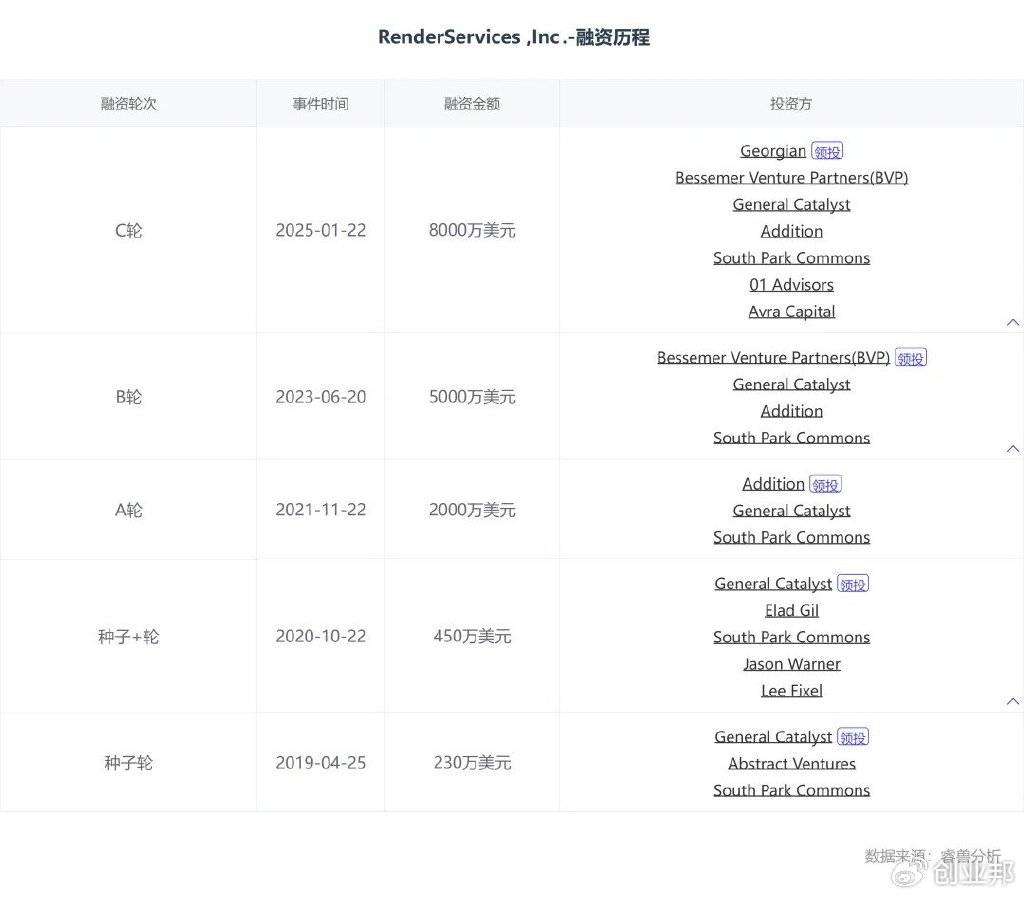
Task: Select the A轮 round cell
Action: (128, 510)
